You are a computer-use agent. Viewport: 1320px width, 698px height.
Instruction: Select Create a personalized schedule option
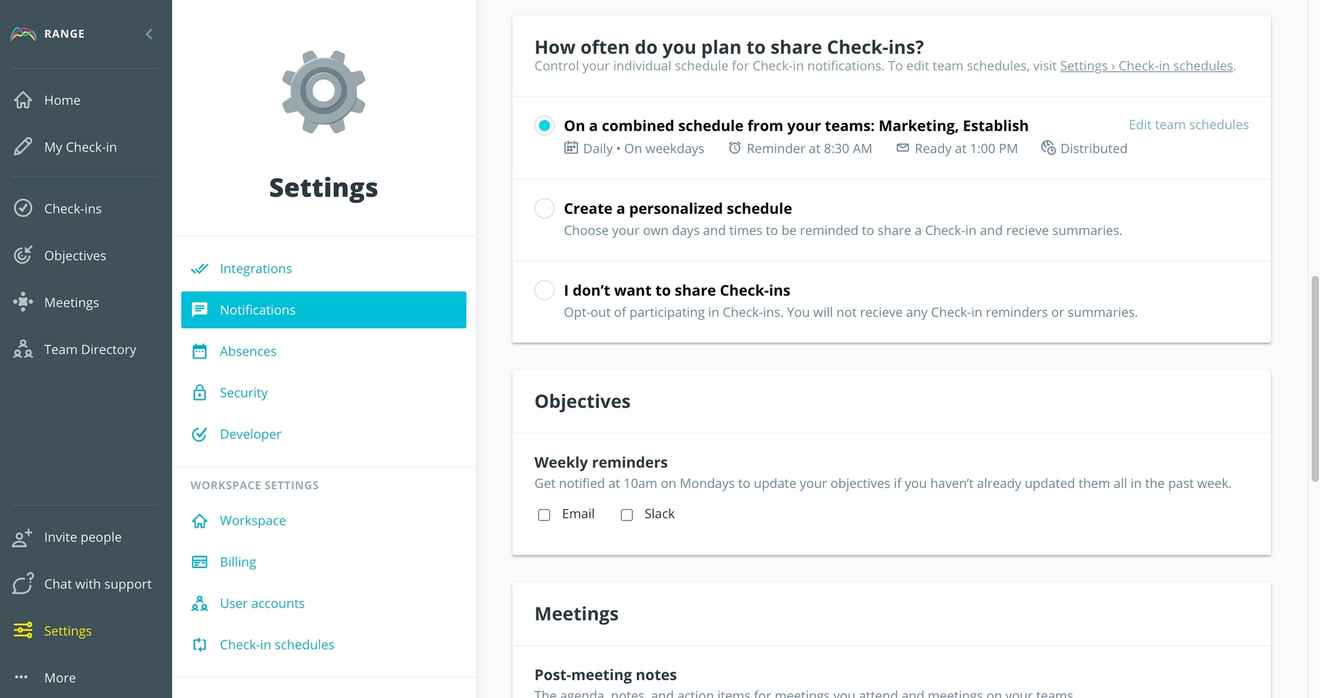click(544, 208)
